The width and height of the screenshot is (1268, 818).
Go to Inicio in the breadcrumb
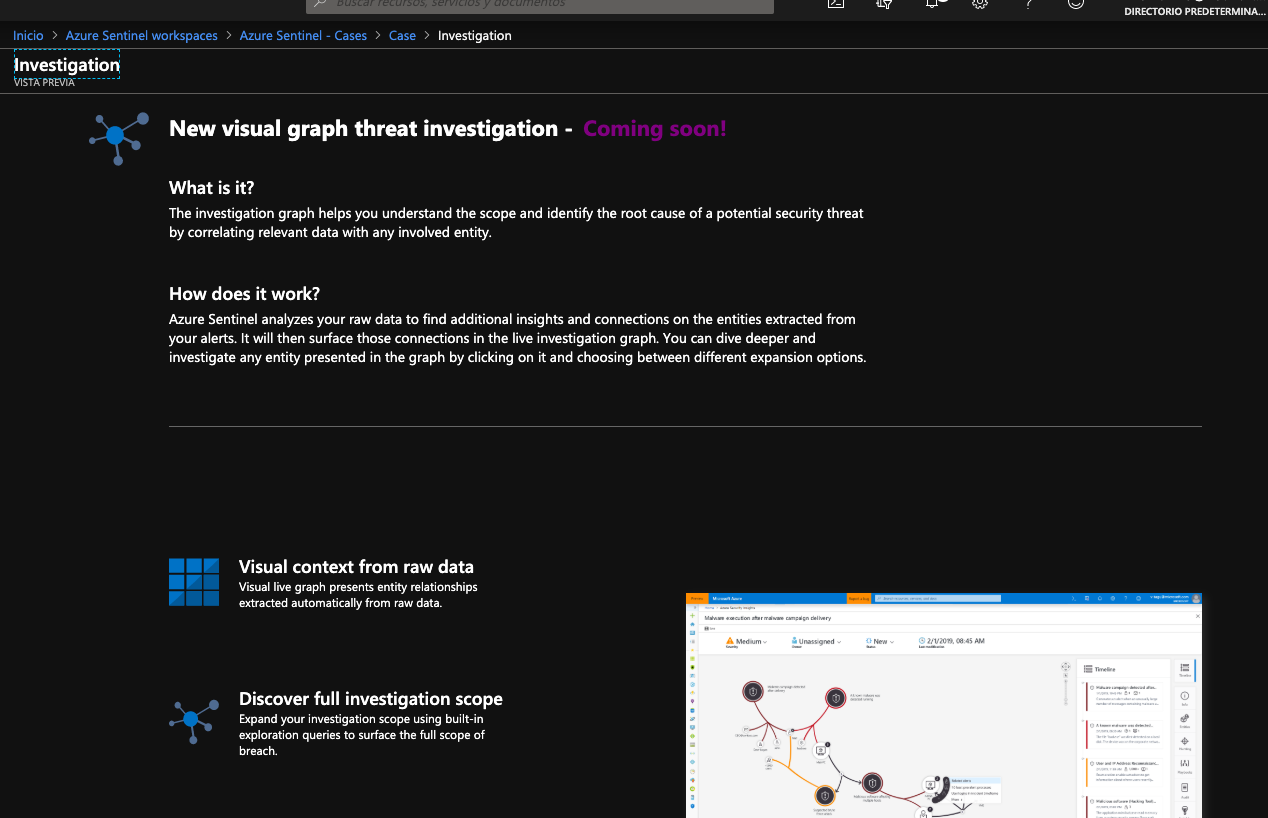click(28, 35)
